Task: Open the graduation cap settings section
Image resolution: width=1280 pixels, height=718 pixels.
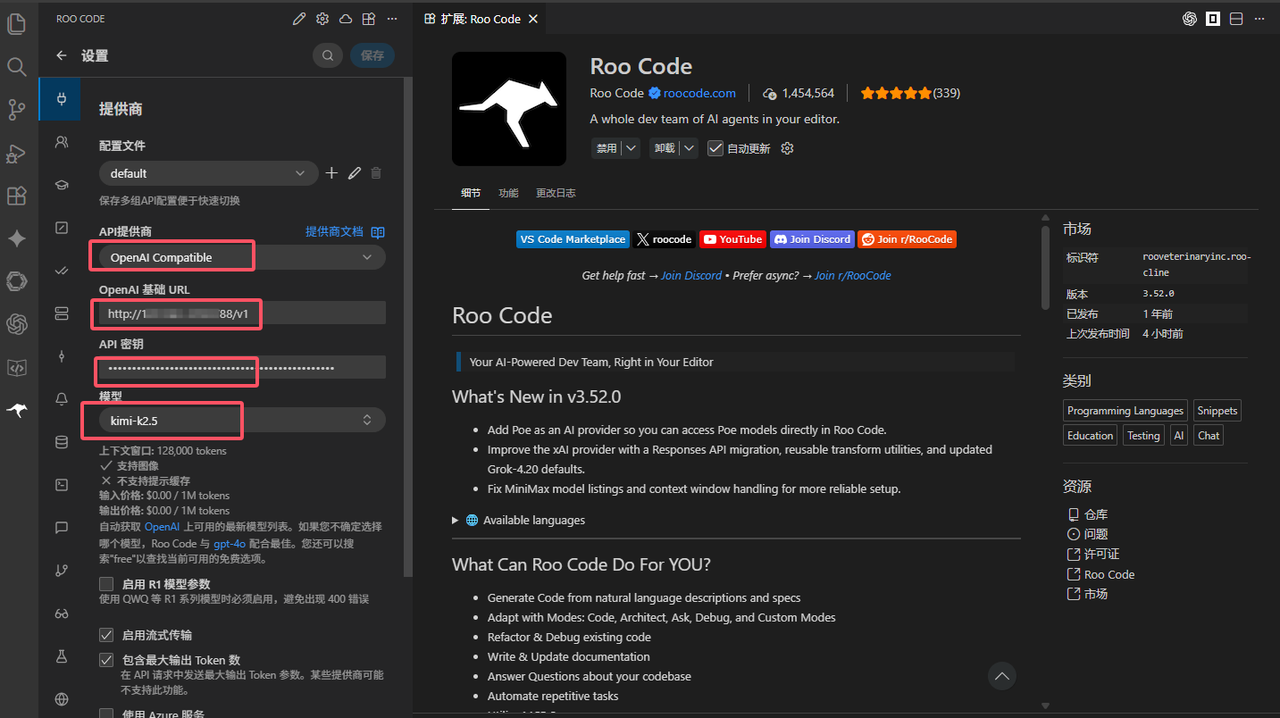Action: [x=61, y=185]
